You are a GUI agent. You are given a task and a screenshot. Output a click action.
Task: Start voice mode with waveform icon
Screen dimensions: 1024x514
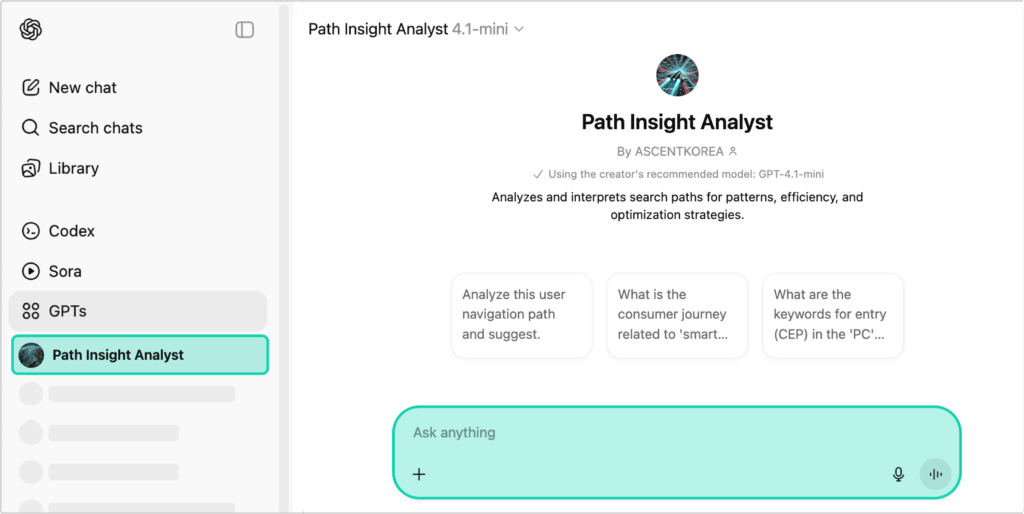click(935, 474)
